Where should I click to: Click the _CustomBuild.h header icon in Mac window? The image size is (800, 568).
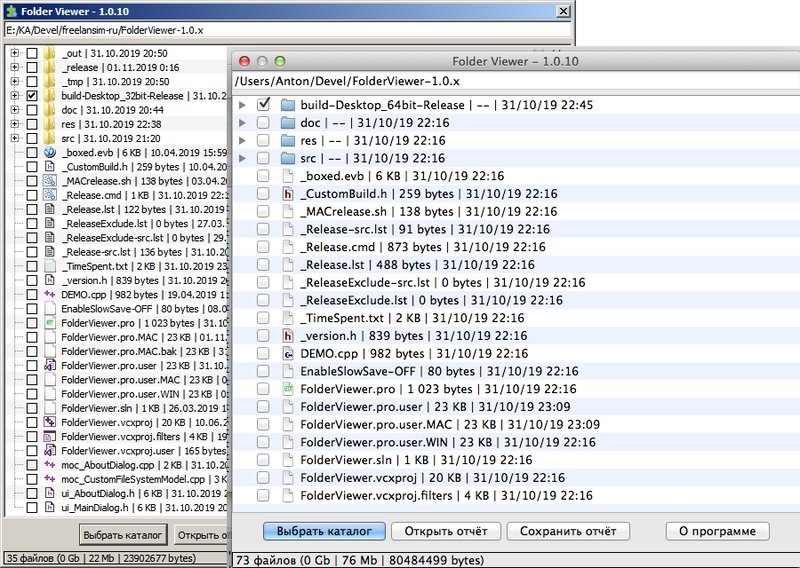click(x=288, y=194)
